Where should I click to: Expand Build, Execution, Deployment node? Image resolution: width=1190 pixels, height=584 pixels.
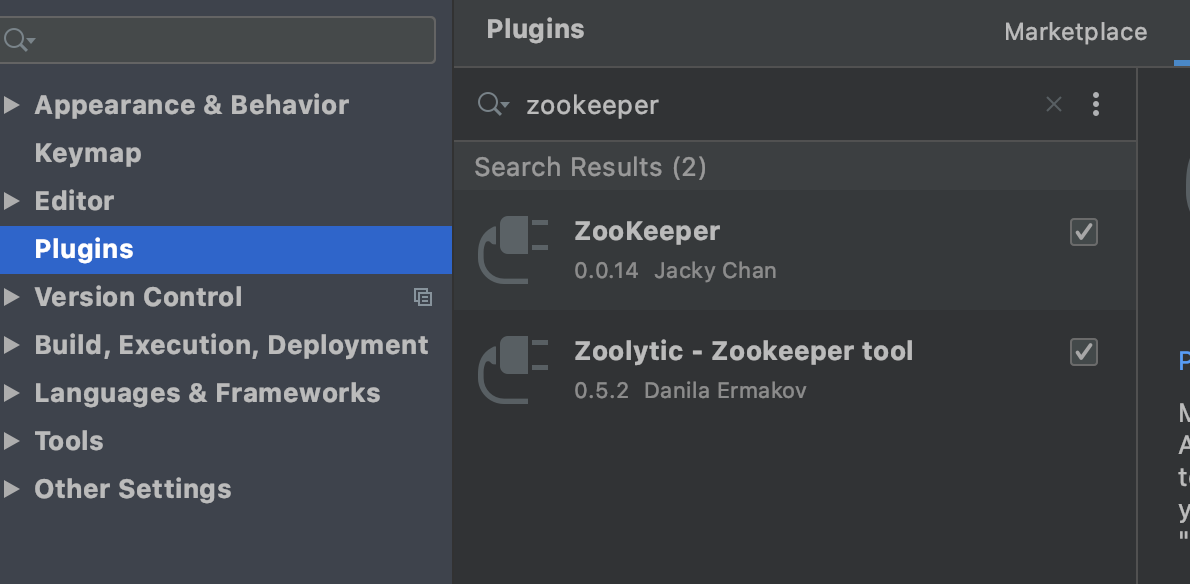pyautogui.click(x=12, y=345)
